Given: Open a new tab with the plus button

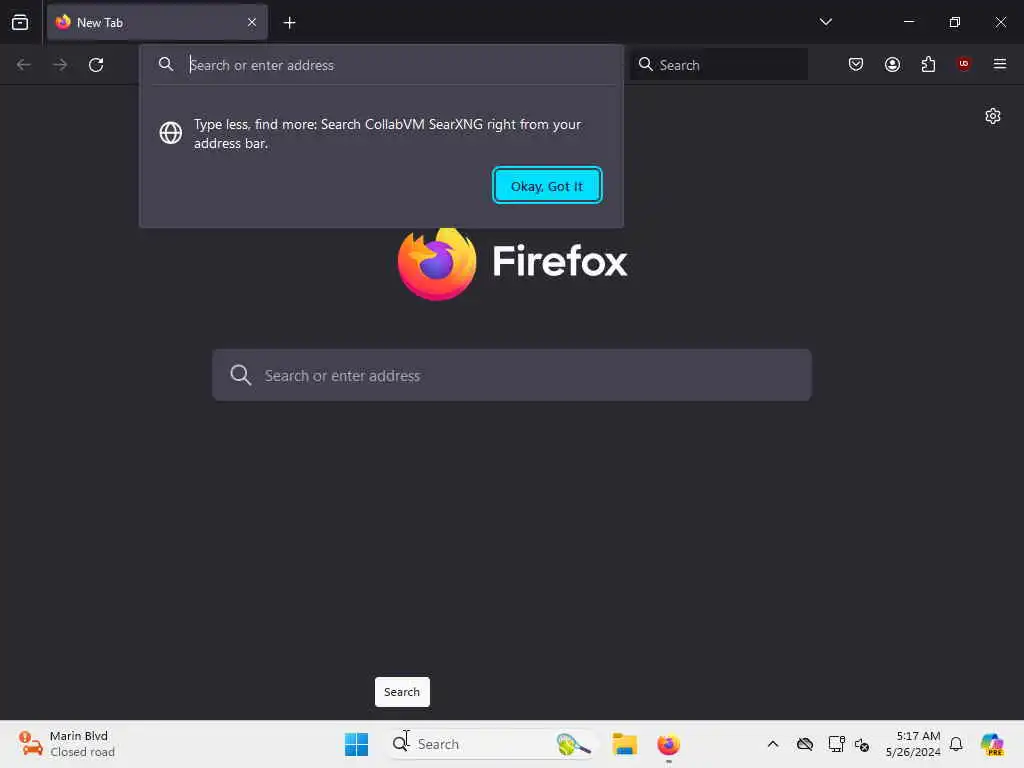Looking at the screenshot, I should pos(289,22).
